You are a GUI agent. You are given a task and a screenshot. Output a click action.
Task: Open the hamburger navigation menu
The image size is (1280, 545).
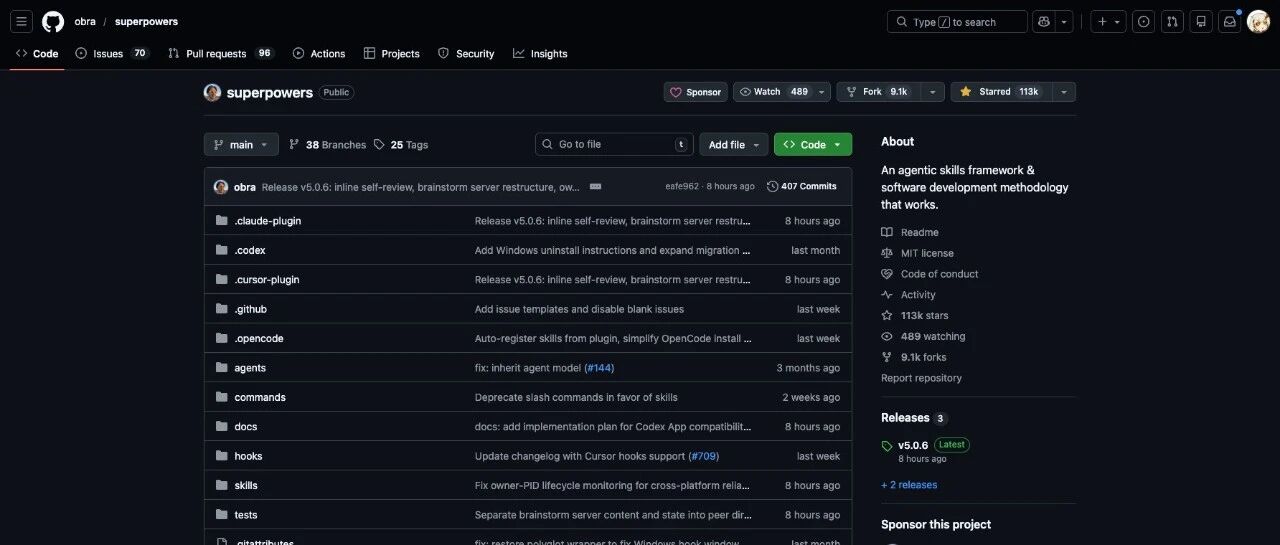[22, 21]
